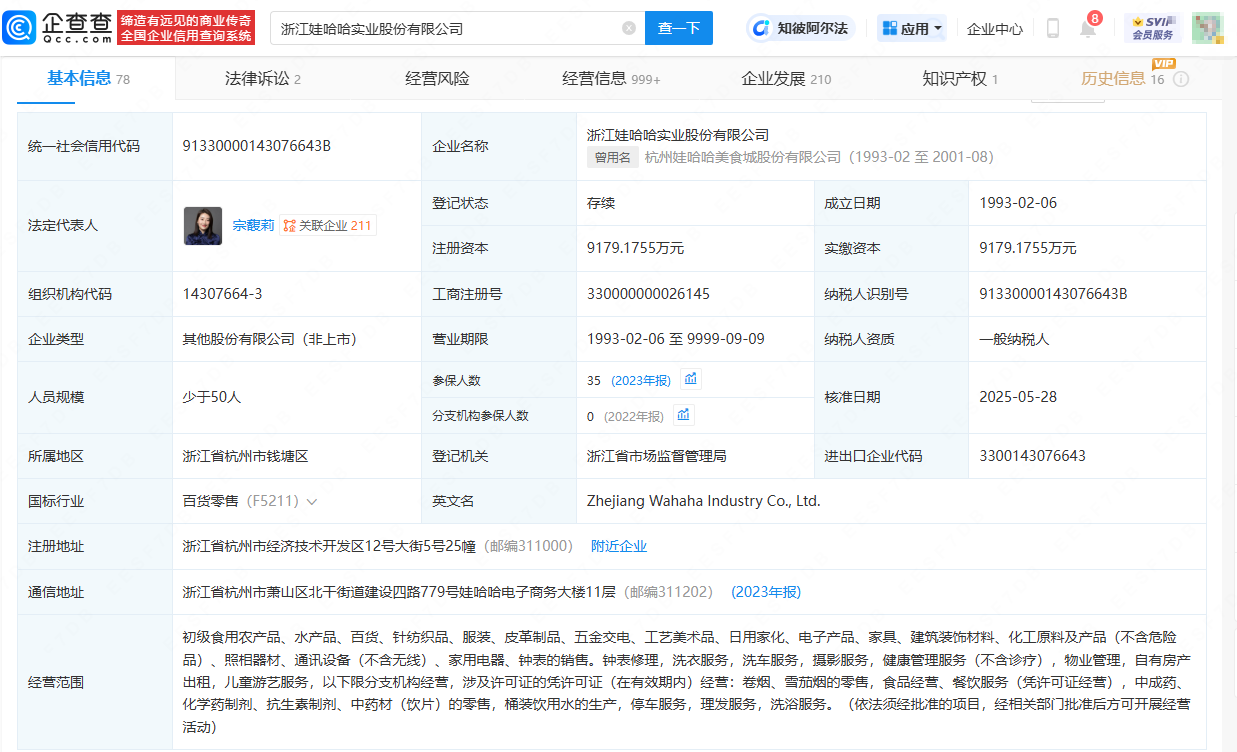Open the user avatar in the header

pyautogui.click(x=1208, y=28)
